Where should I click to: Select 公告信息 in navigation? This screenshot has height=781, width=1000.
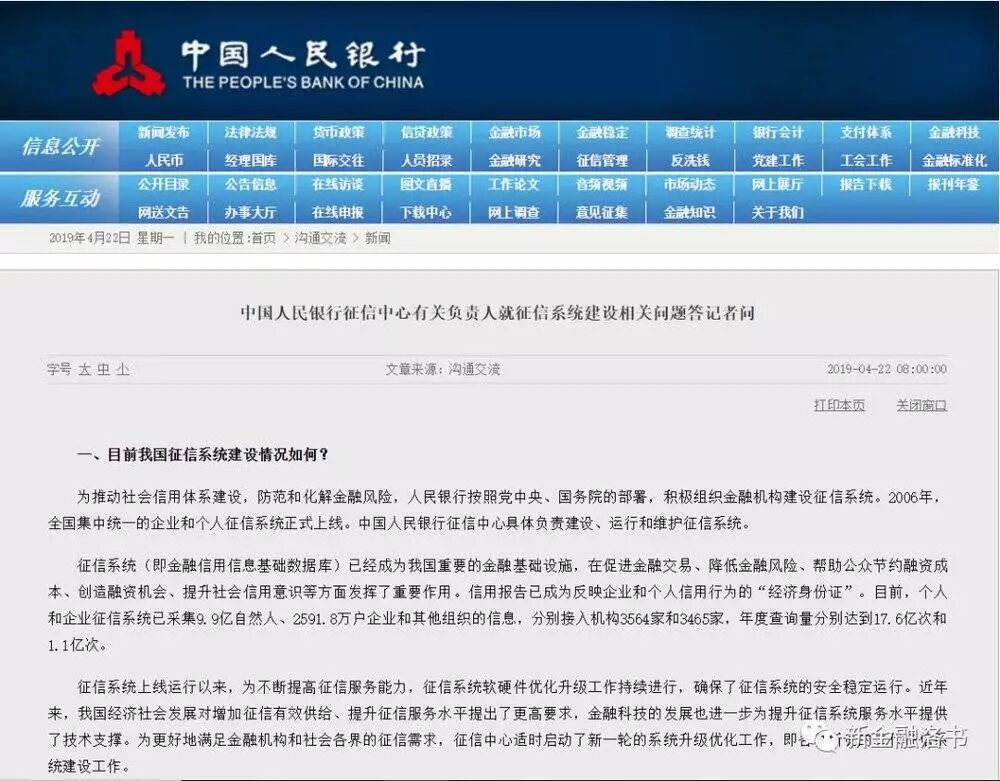251,185
